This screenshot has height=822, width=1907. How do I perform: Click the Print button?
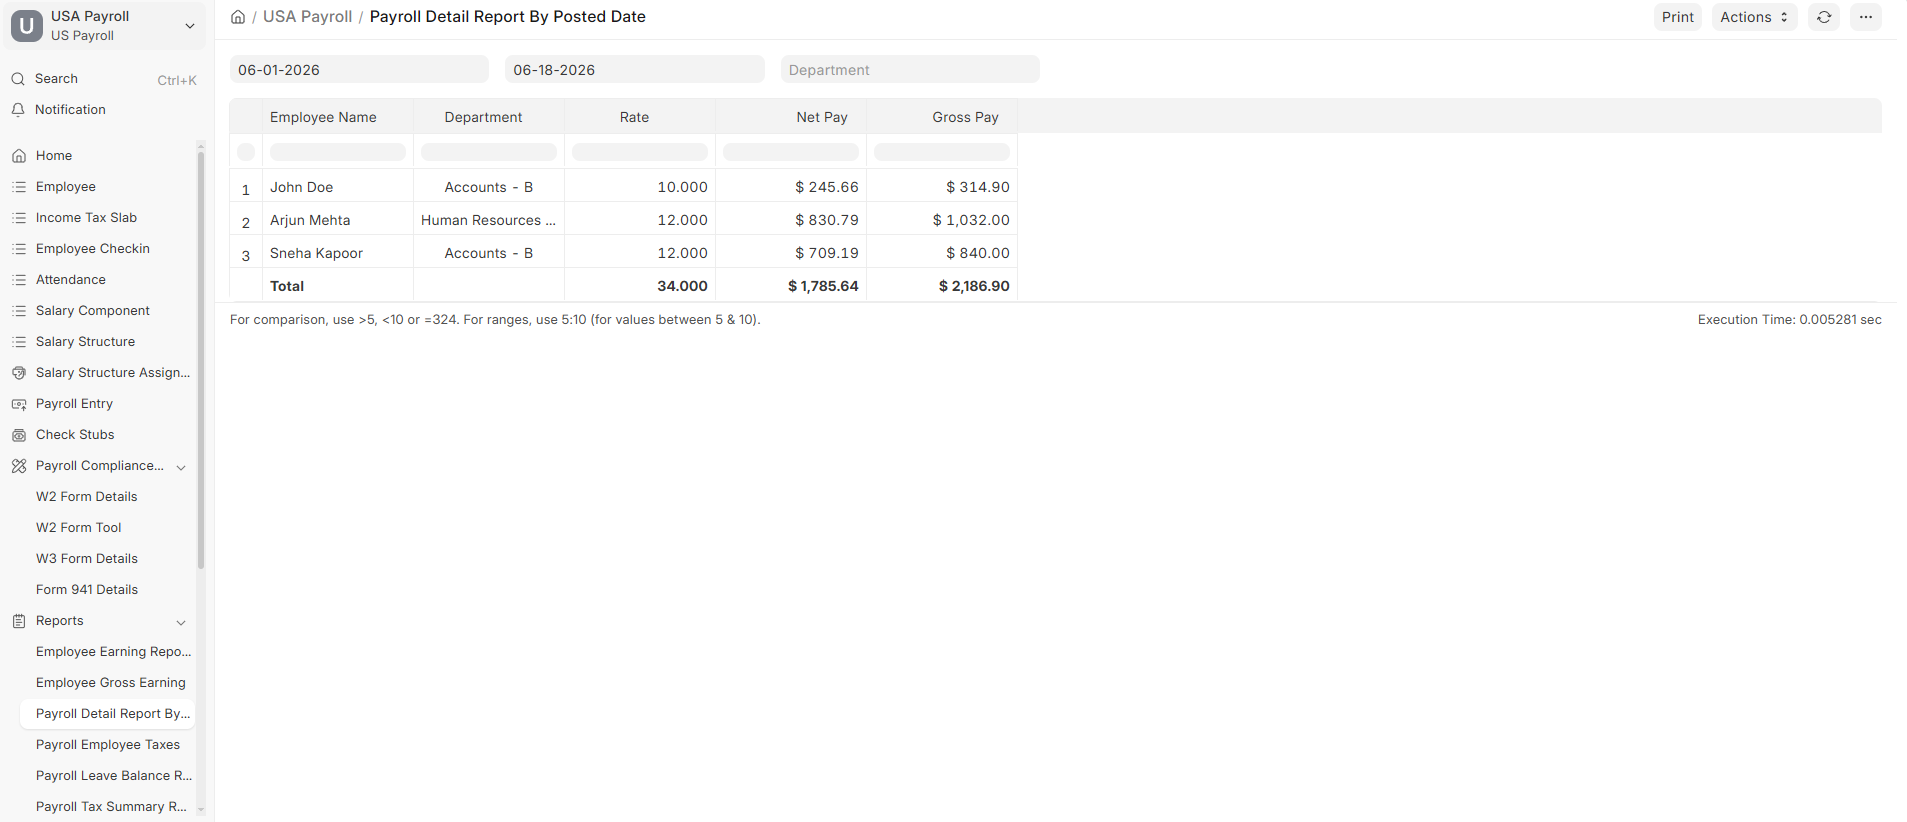point(1677,17)
